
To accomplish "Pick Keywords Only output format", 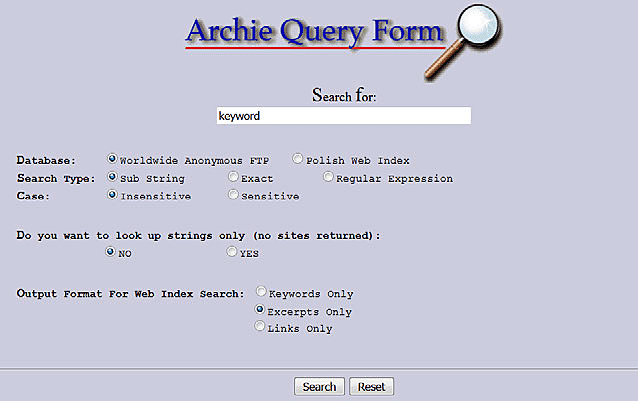I will 261,291.
